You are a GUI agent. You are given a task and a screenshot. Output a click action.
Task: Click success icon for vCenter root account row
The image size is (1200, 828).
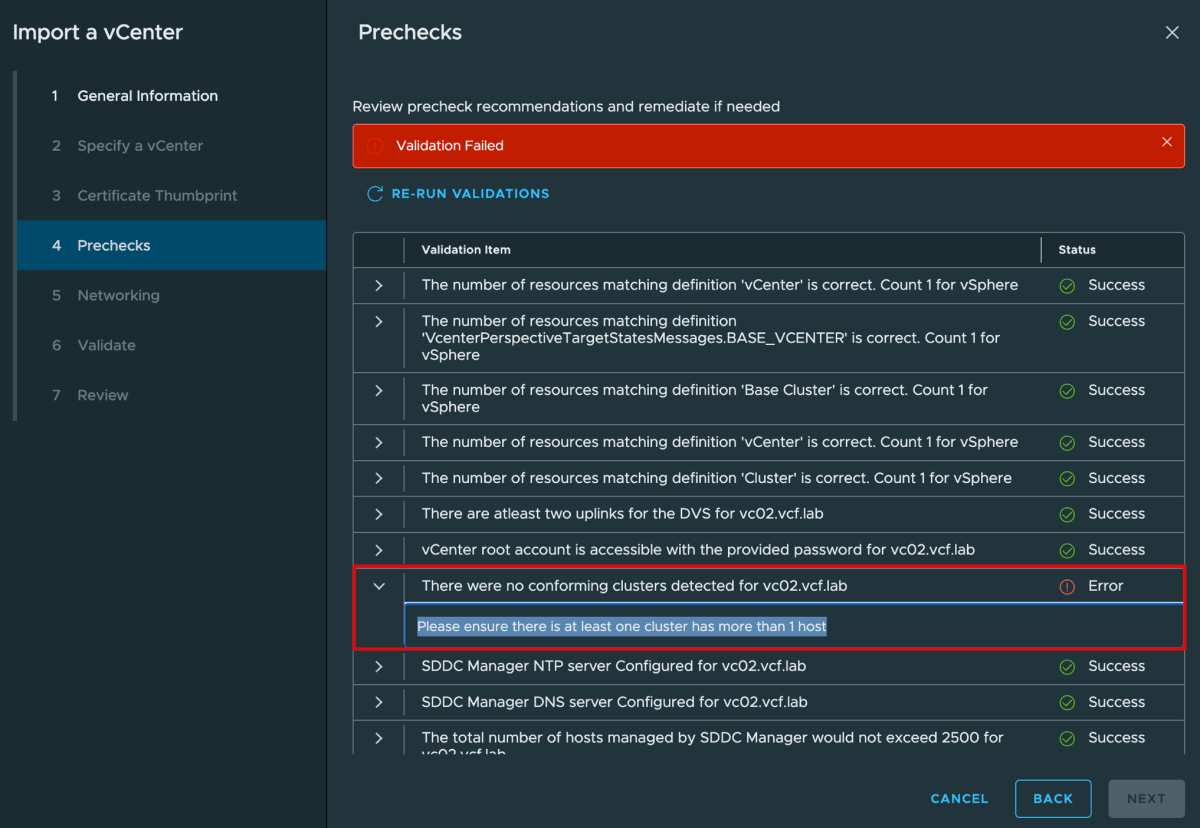point(1067,551)
